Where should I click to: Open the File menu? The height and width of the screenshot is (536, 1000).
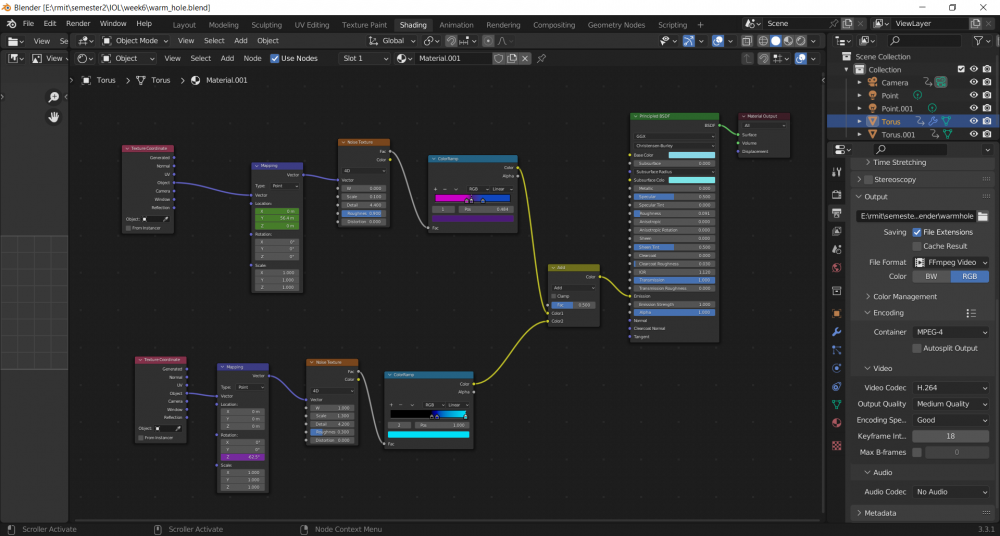(x=28, y=24)
